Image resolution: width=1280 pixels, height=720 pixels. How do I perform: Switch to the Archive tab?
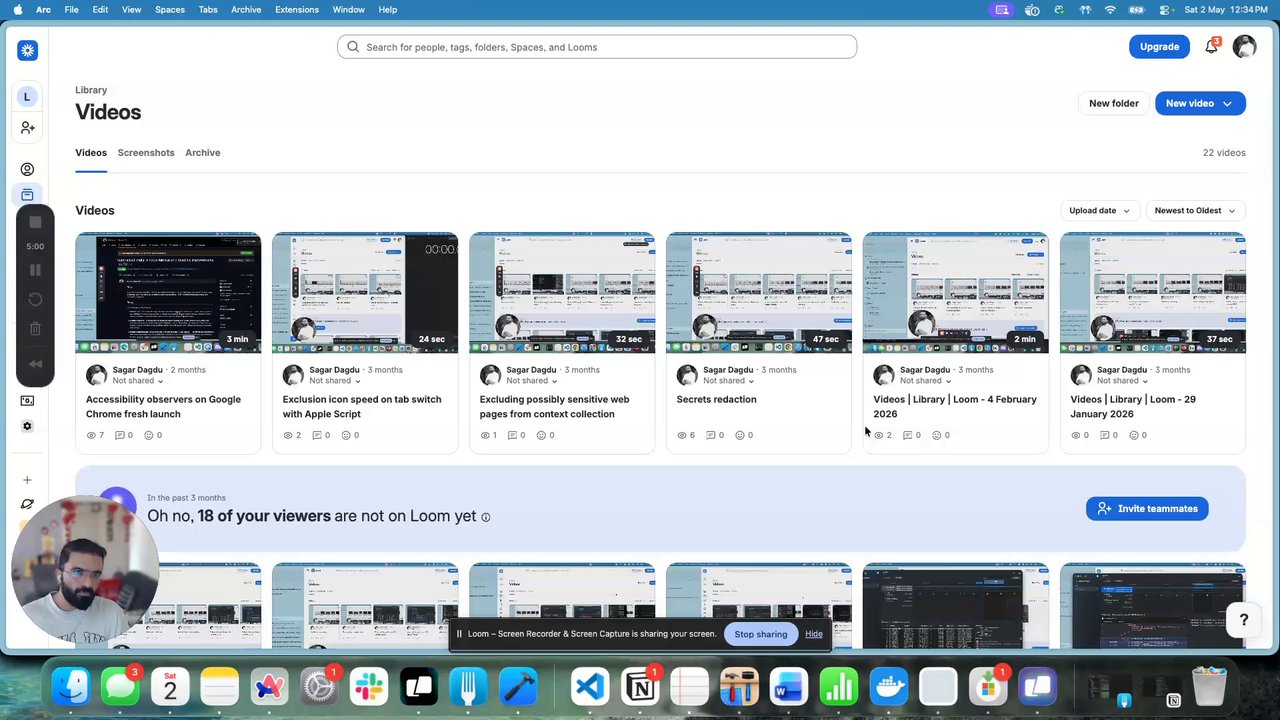(x=203, y=153)
